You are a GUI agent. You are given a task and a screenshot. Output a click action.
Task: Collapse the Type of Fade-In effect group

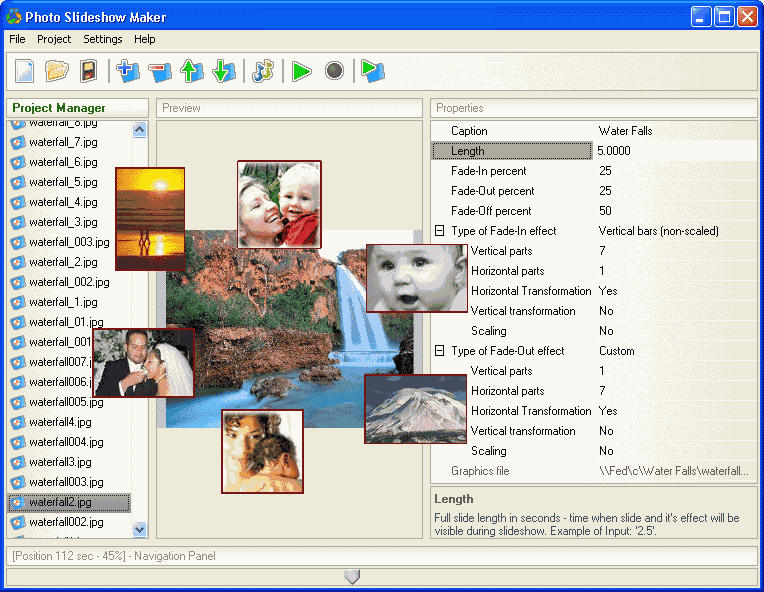click(x=439, y=230)
